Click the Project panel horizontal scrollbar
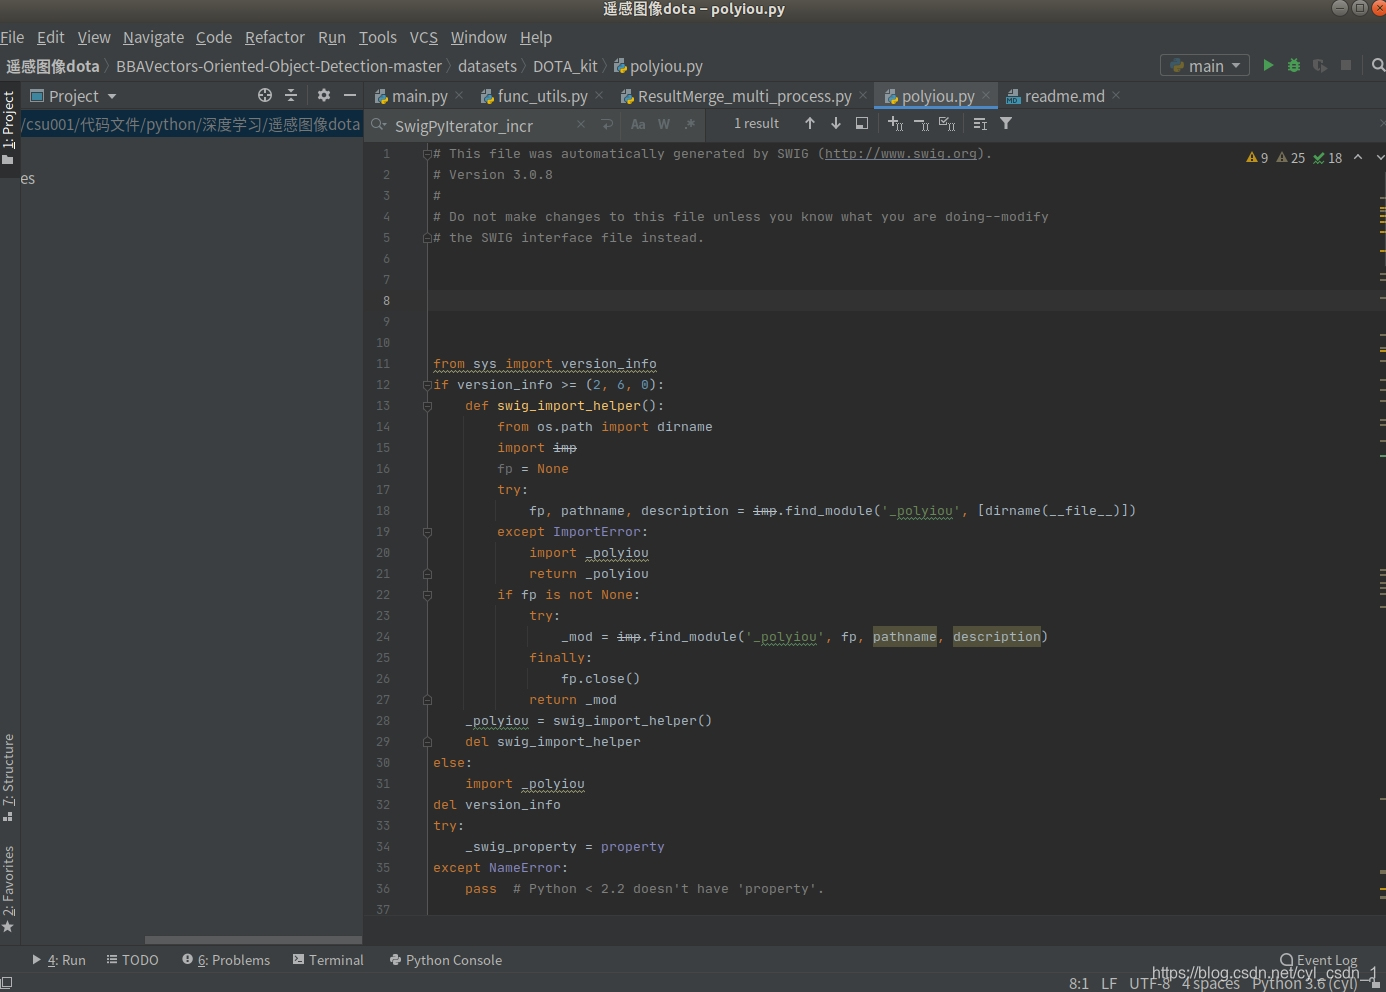 point(253,940)
